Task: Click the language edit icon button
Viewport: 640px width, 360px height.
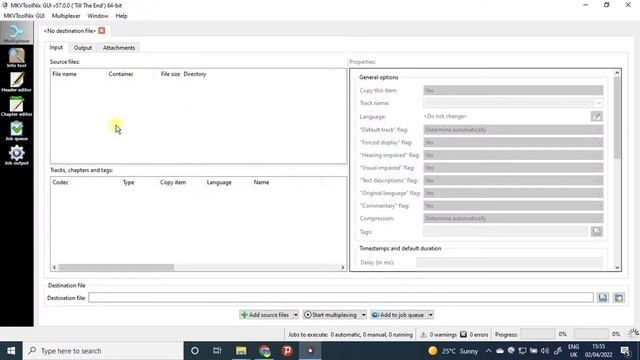Action: [596, 116]
